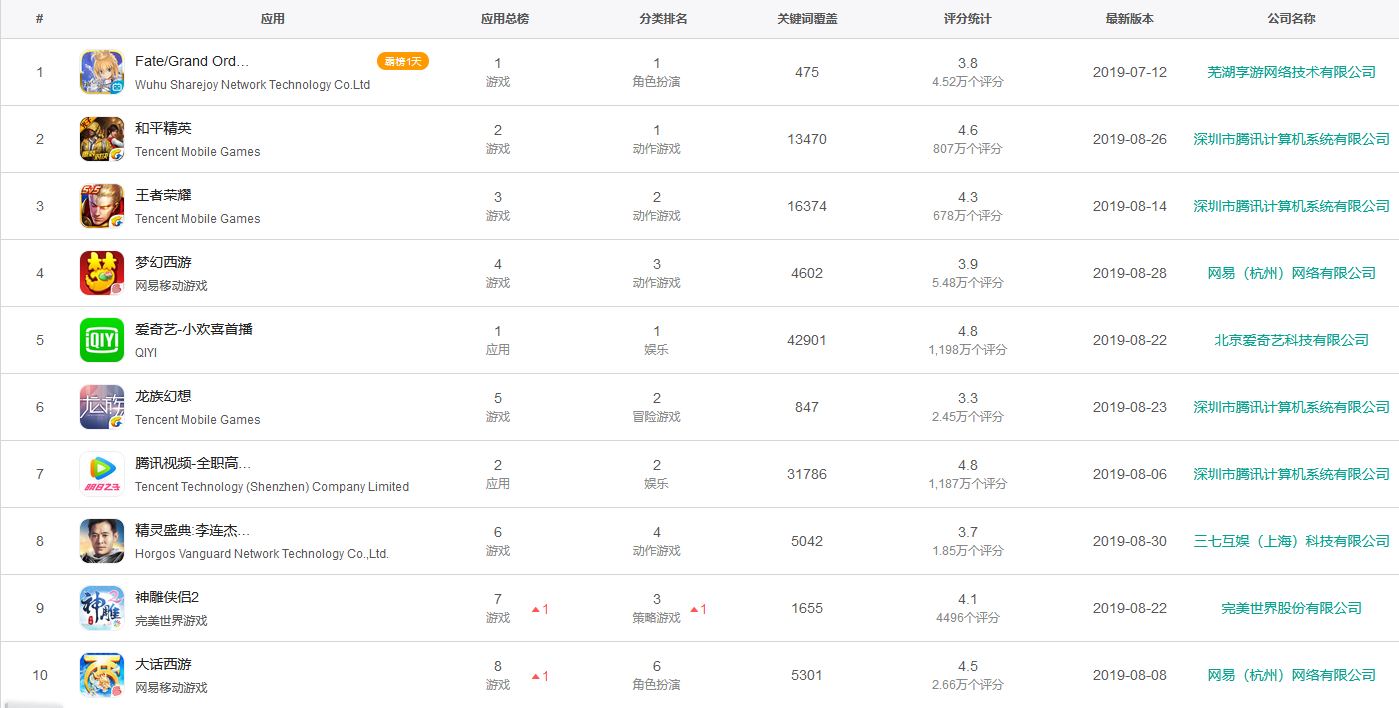Screen dimensions: 1399x708
Task: Open 深圳市腾讯计算机系统有限公司 link in 龙族幻想 row
Action: coord(1292,407)
